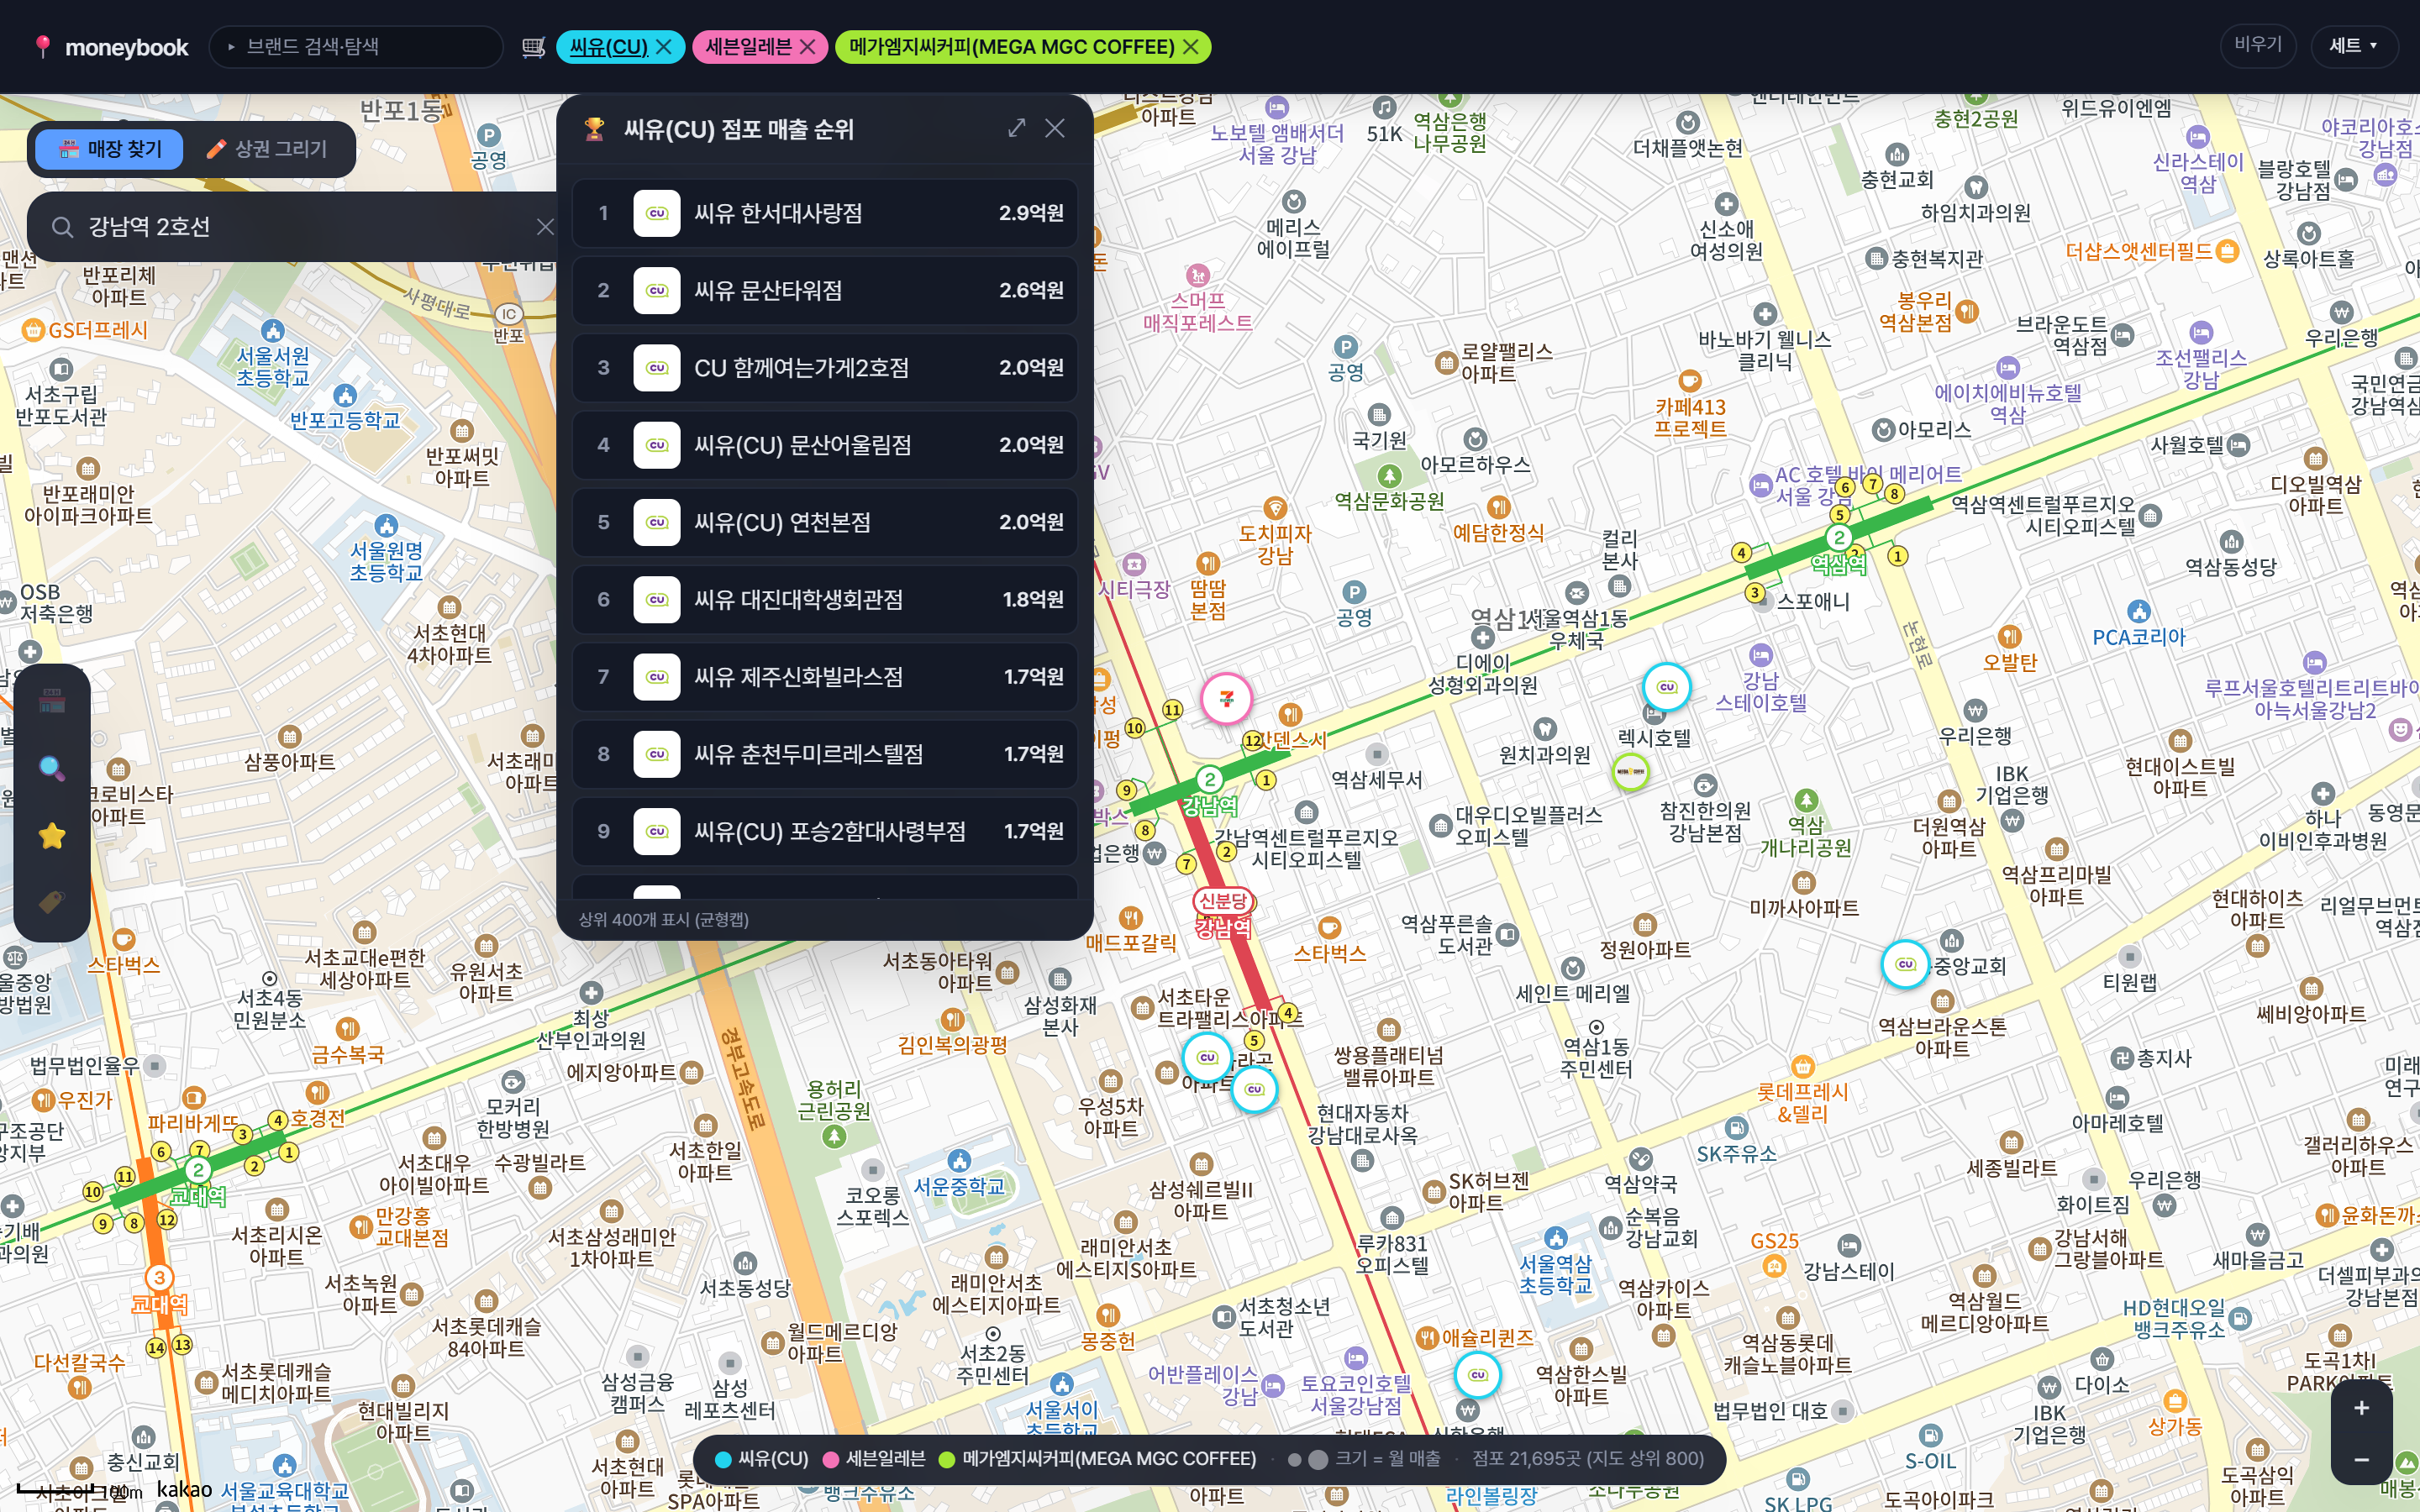Select rank 3 CU 함께여는가게2호점
The image size is (2420, 1512).
[x=825, y=368]
